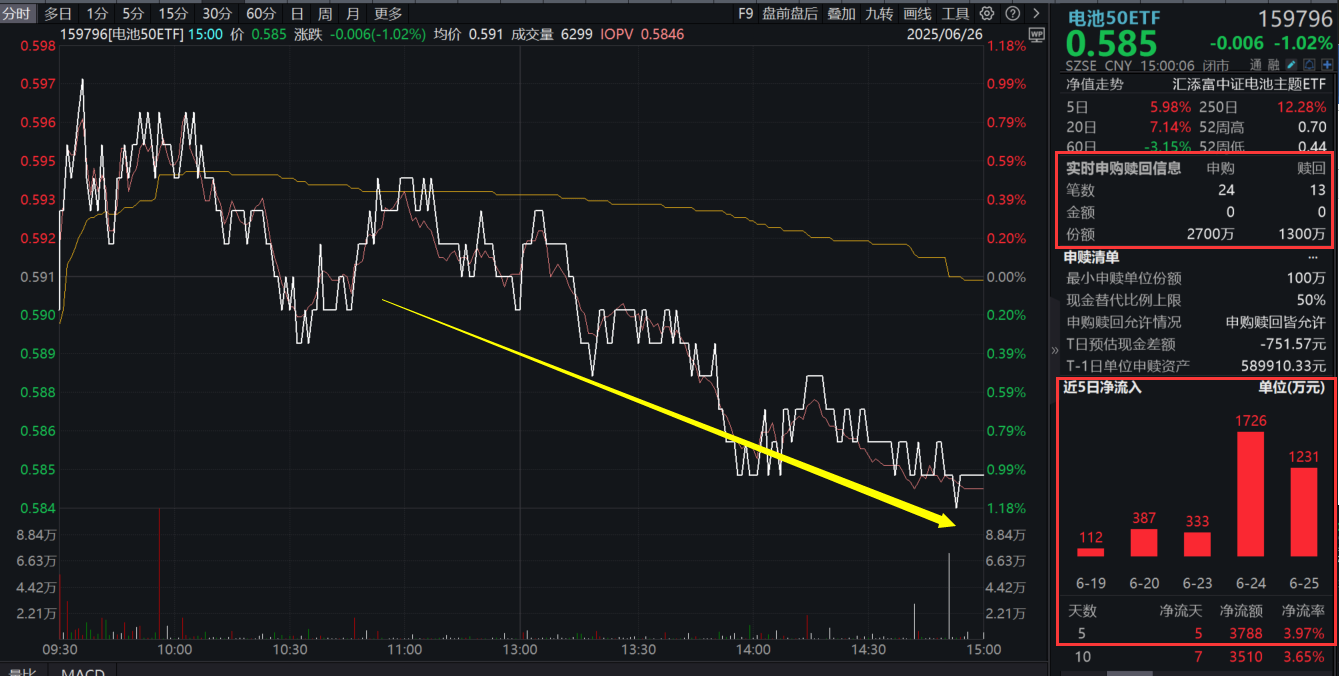Viewport: 1339px width, 676px height.
Task: Click the 申赎清单 header
Action: coord(1091,257)
